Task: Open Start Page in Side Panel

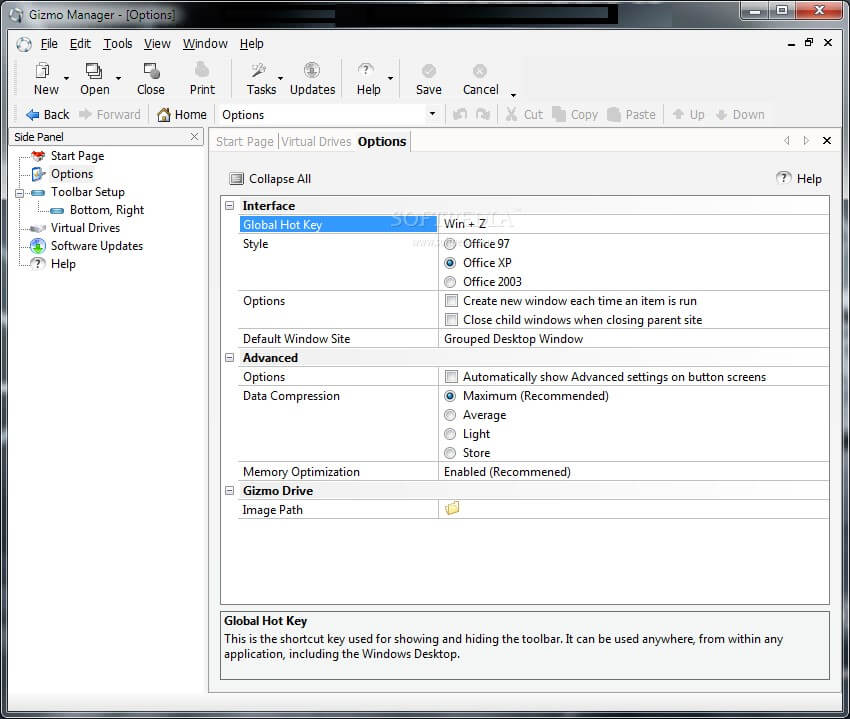Action: [78, 156]
